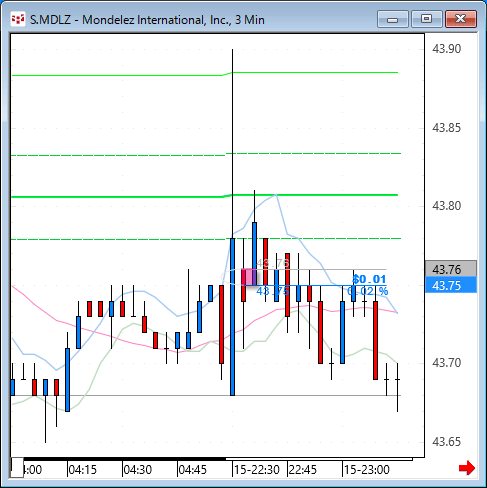Click the chart window logo icon

pyautogui.click(x=18, y=19)
